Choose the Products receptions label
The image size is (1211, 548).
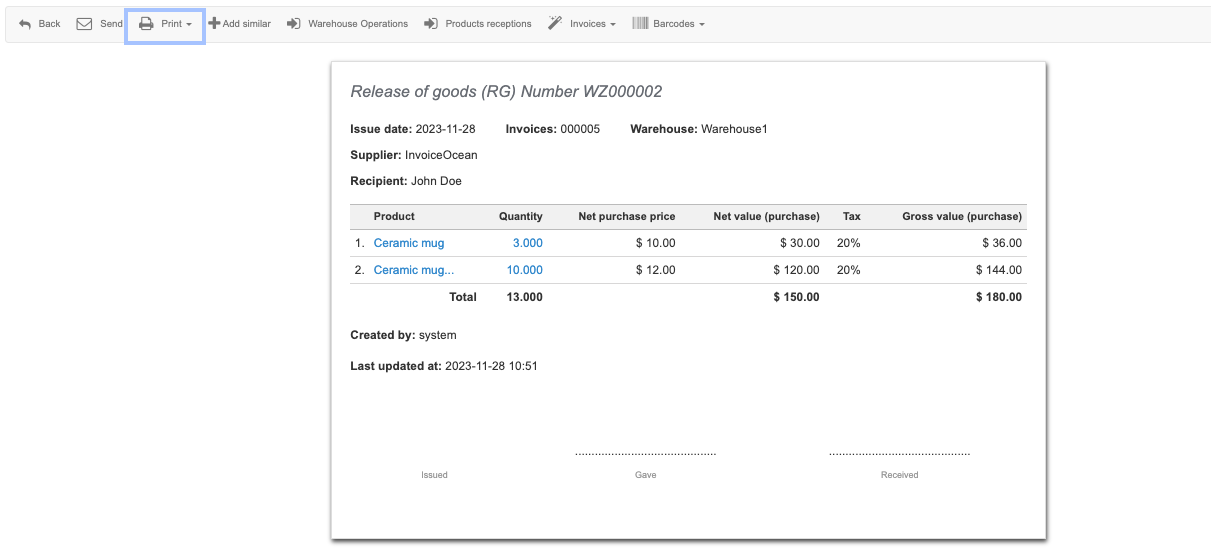tap(488, 24)
